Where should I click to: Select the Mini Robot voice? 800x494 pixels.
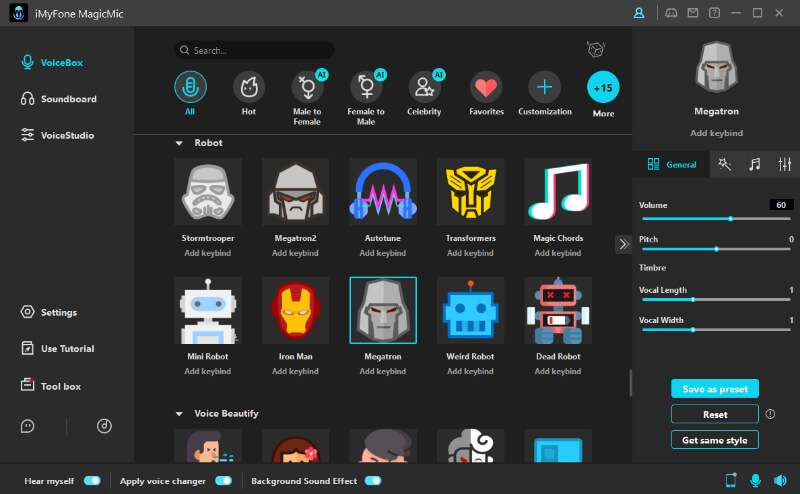[x=208, y=310]
